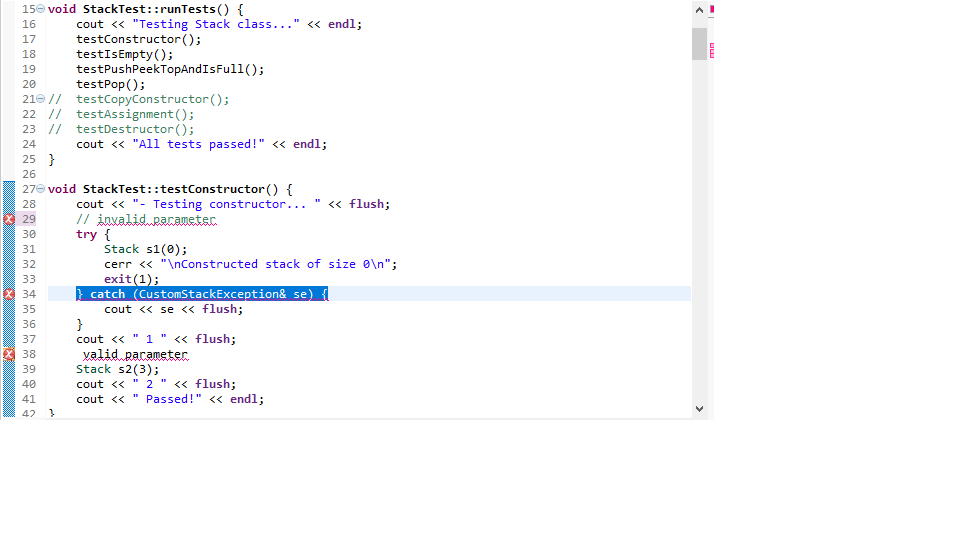Click the pink error indicator atop overview ruler
960x540 pixels.
click(711, 9)
